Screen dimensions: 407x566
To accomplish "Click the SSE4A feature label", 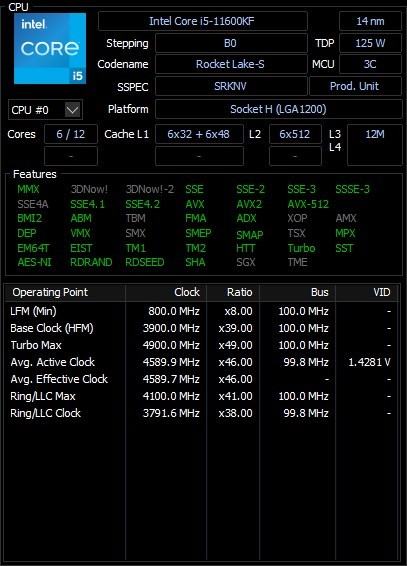I will [32, 204].
